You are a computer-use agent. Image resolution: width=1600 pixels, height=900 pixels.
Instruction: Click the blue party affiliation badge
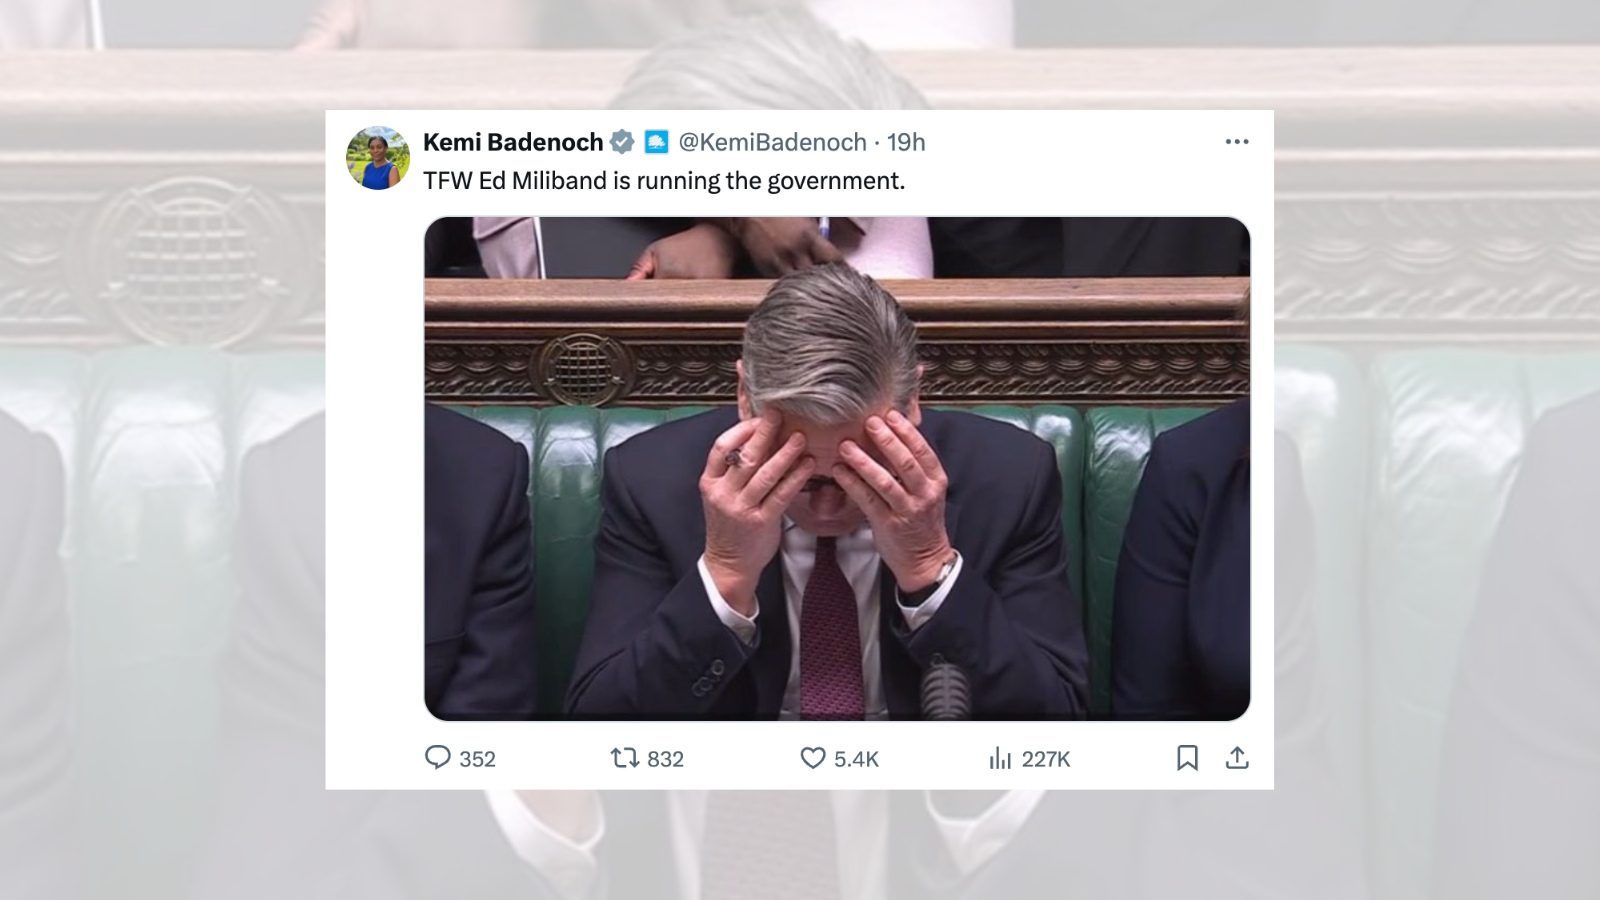pyautogui.click(x=656, y=142)
